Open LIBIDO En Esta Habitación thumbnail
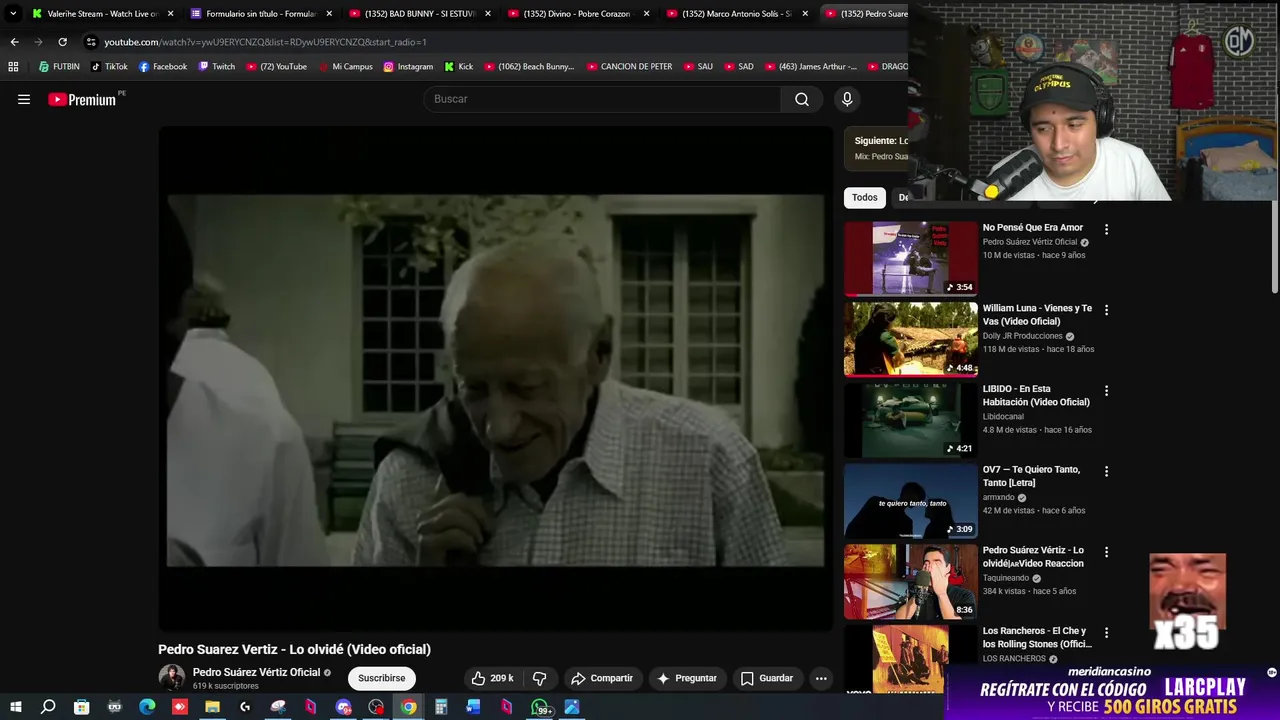 click(911, 420)
